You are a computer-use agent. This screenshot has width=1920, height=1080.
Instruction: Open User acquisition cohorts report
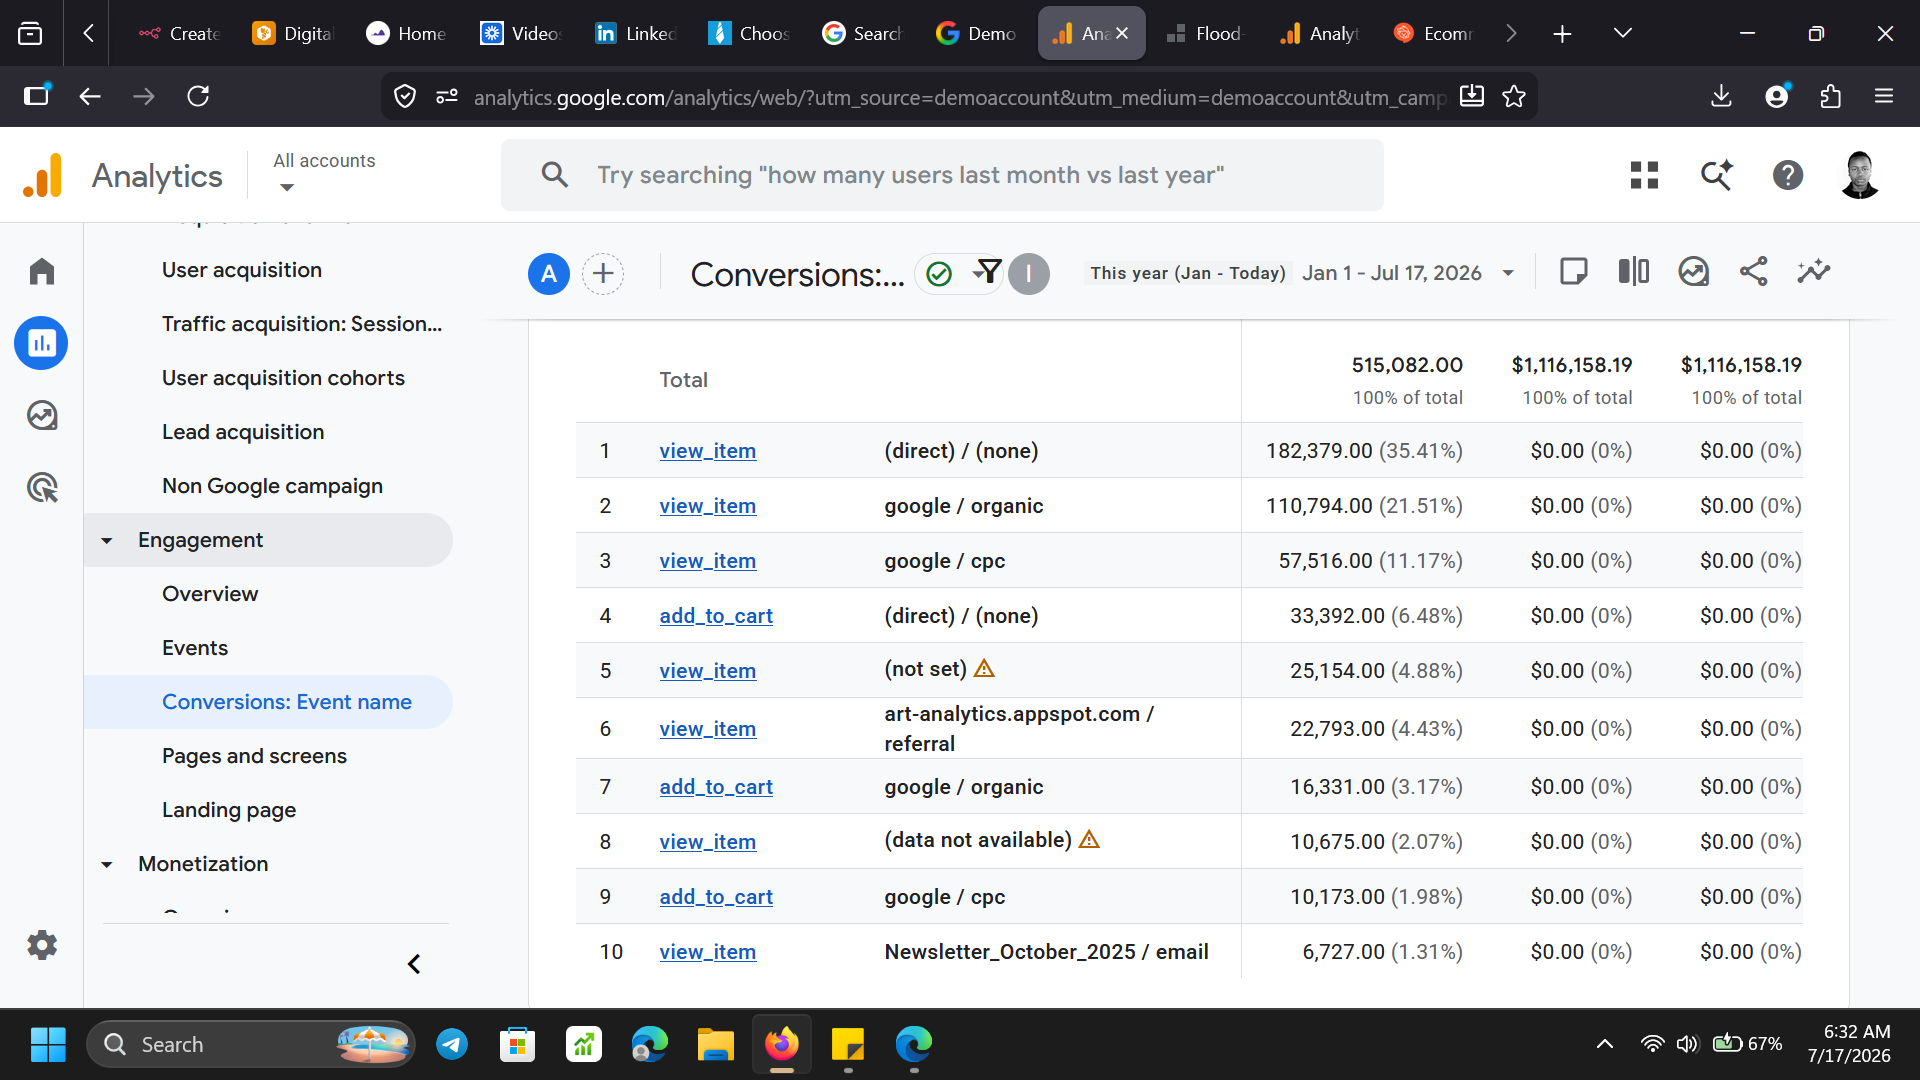(x=283, y=378)
